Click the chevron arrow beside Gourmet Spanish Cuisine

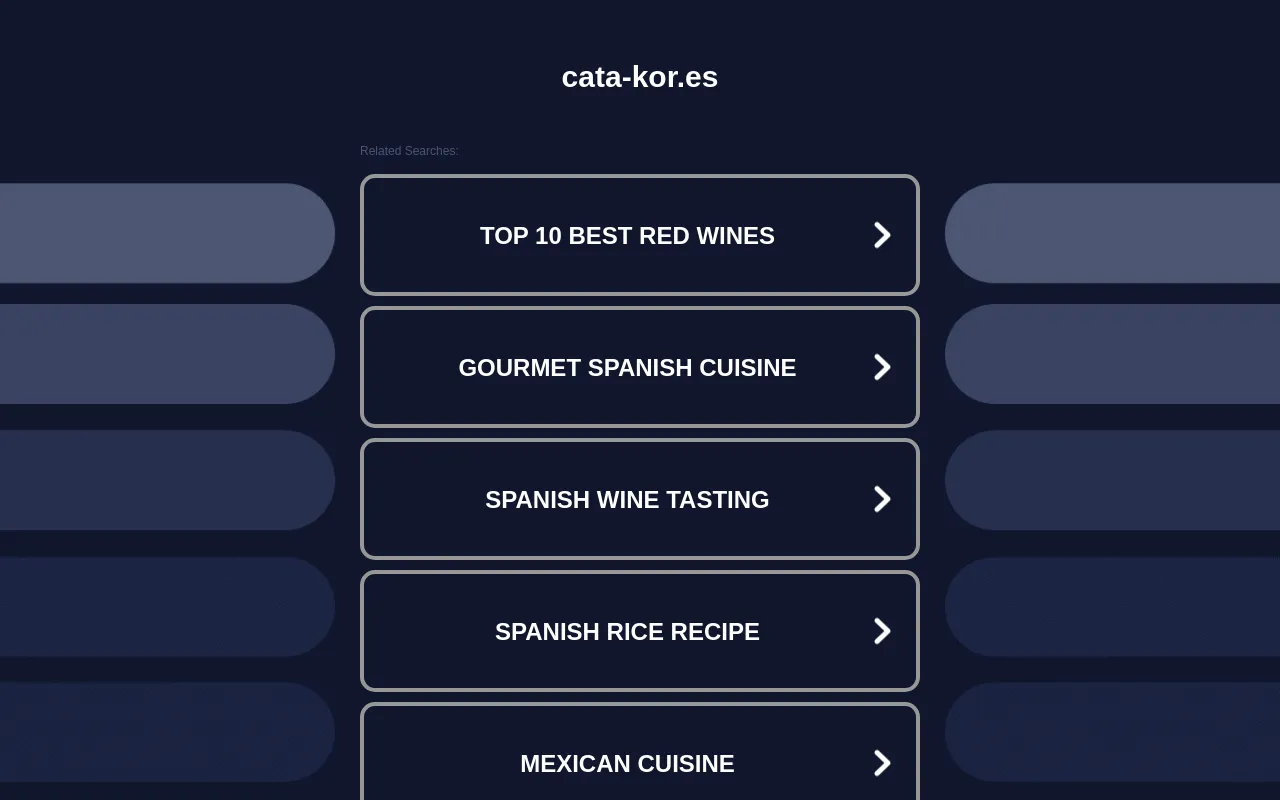pyautogui.click(x=881, y=367)
